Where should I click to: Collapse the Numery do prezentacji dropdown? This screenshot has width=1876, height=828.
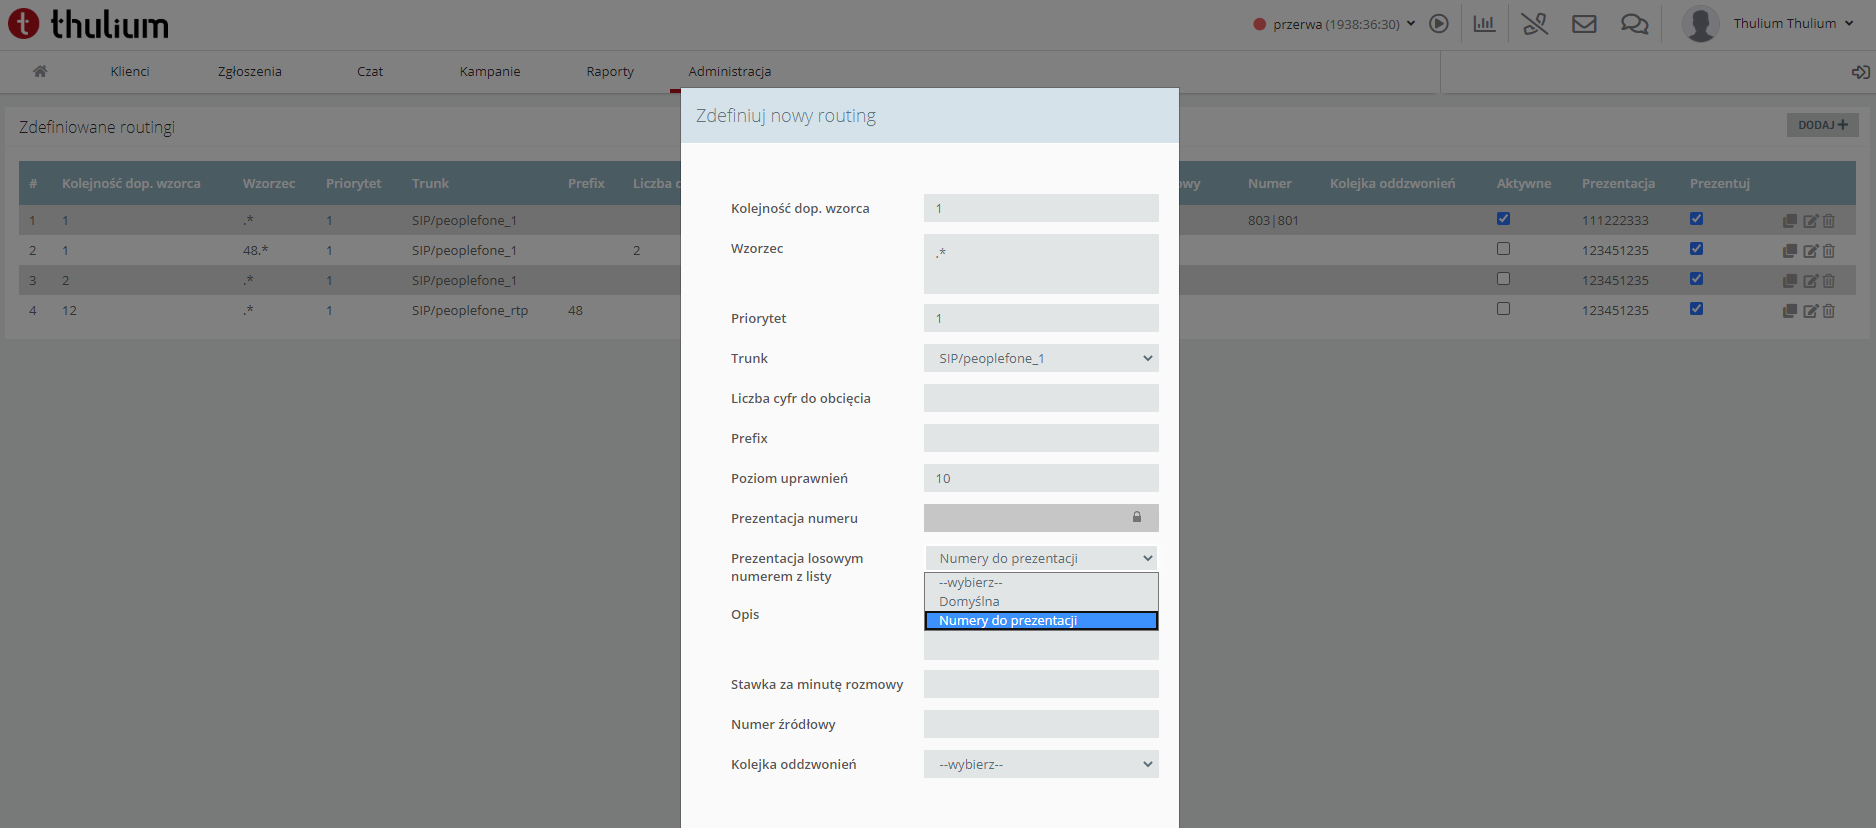tap(1041, 558)
